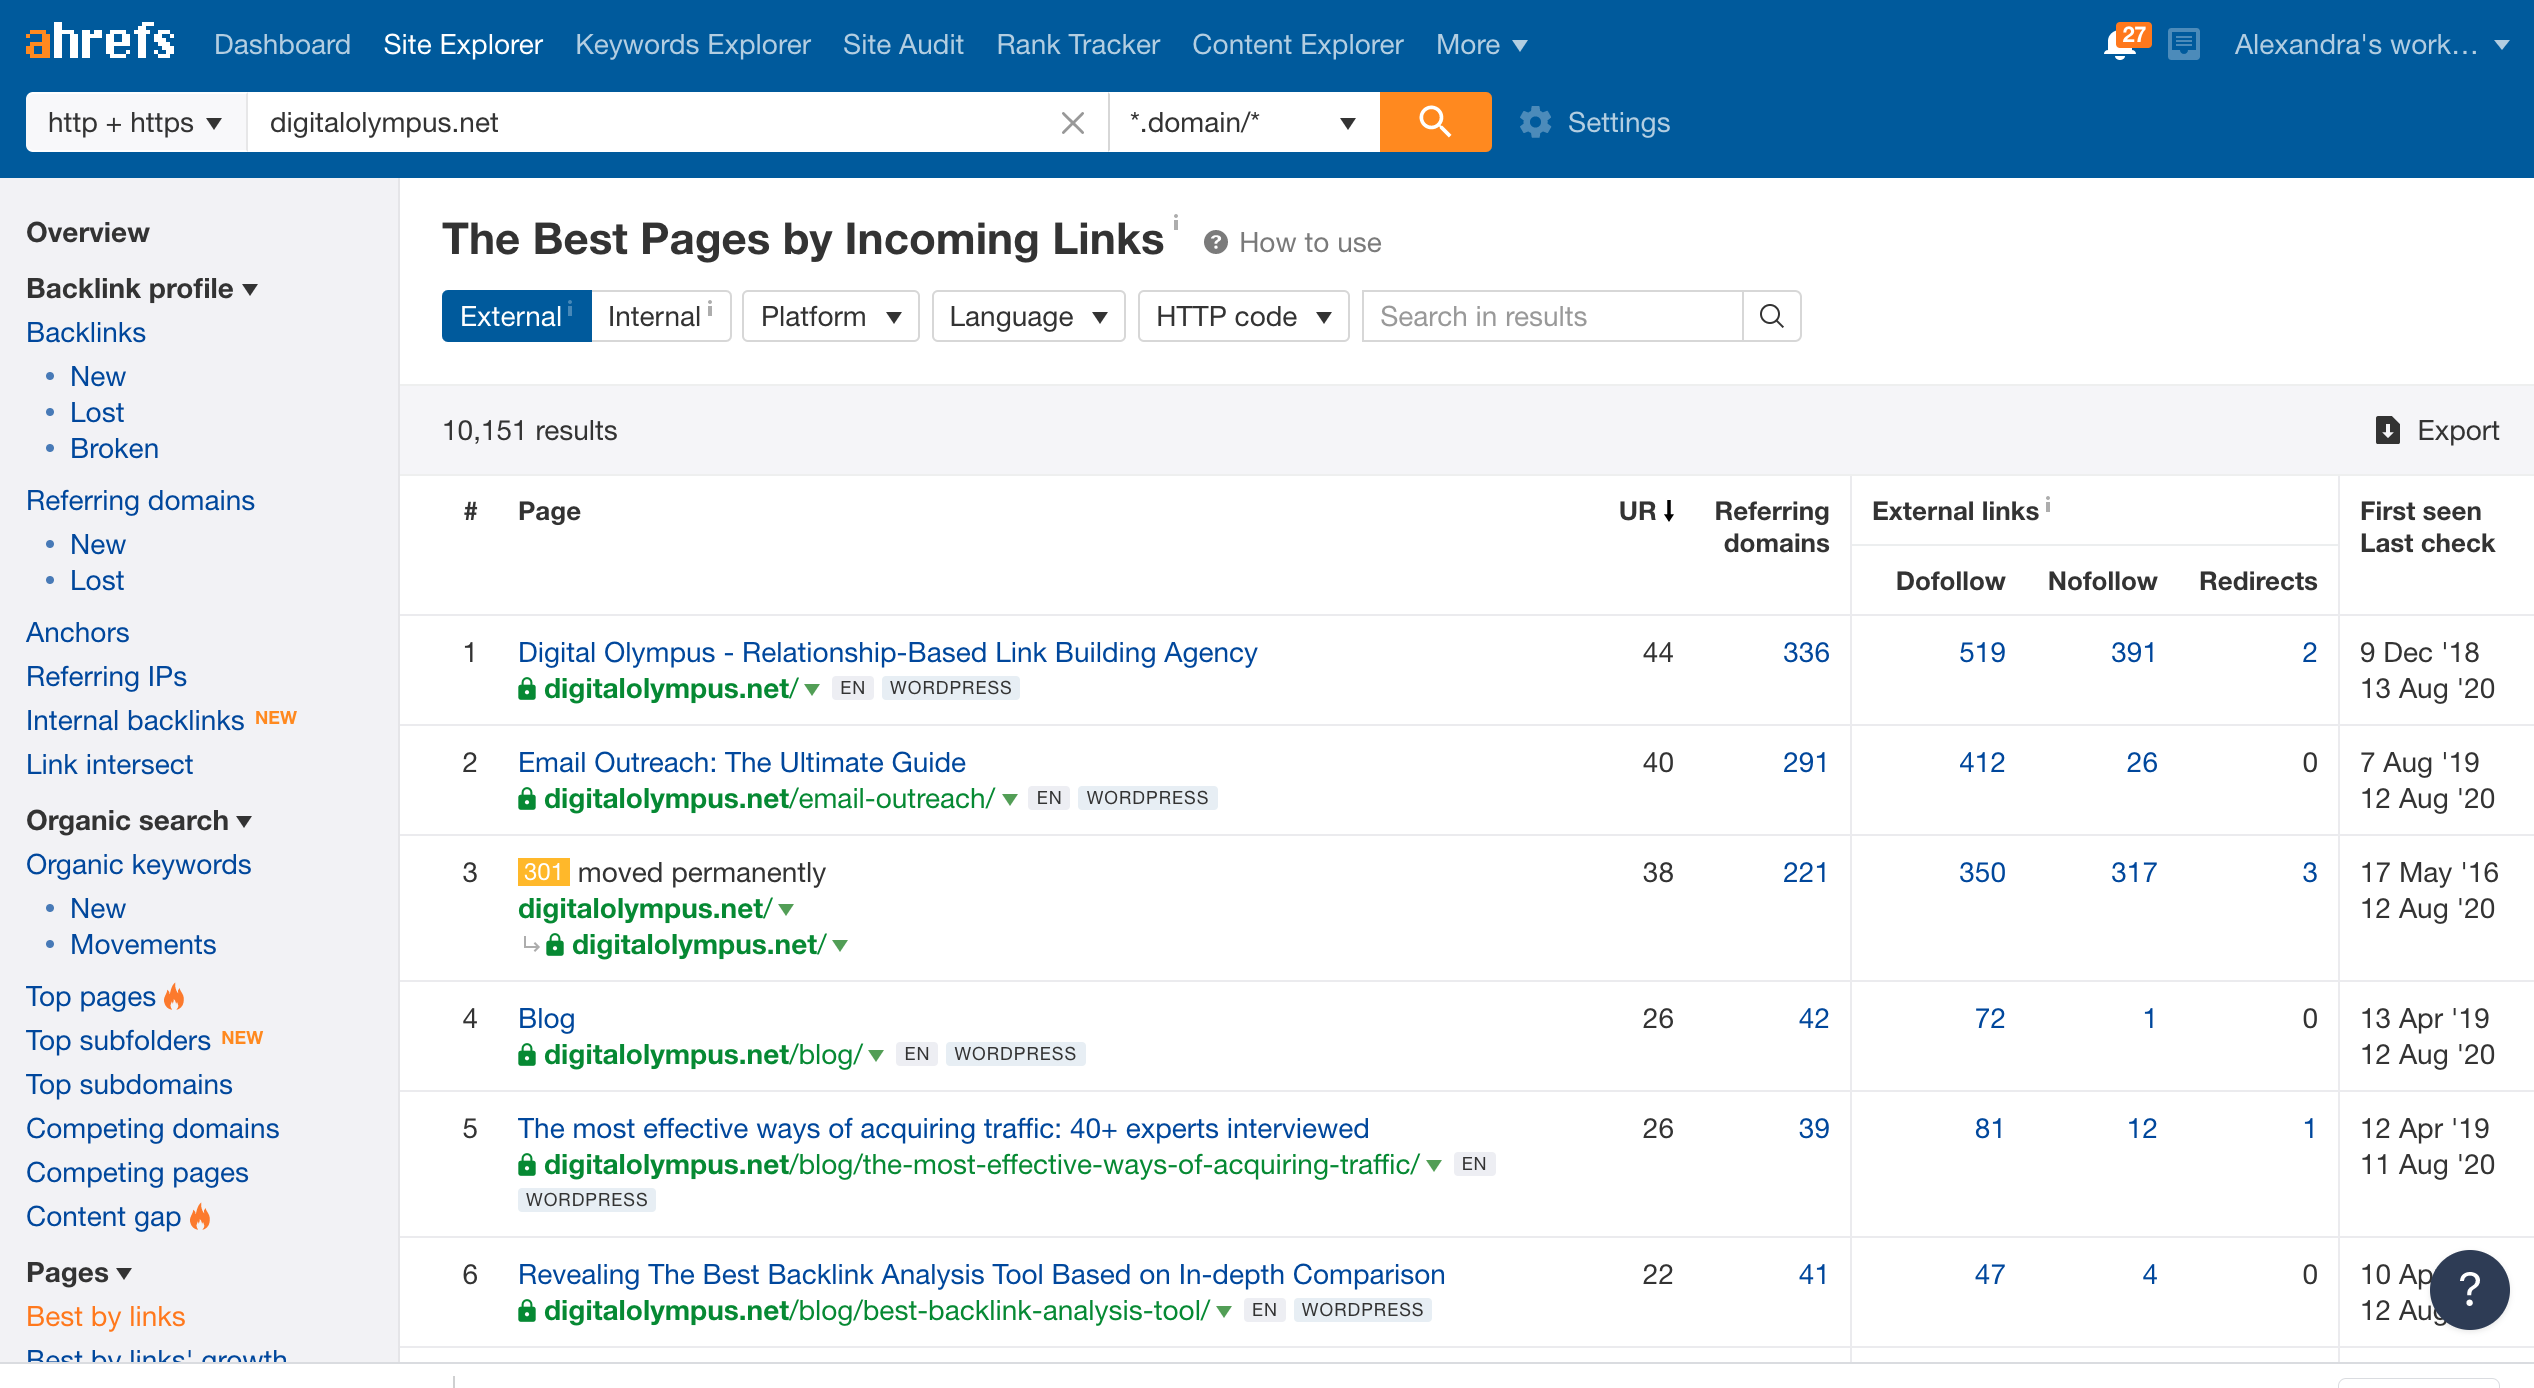Open the Blog page title link
This screenshot has height=1388, width=2534.
tap(546, 1018)
